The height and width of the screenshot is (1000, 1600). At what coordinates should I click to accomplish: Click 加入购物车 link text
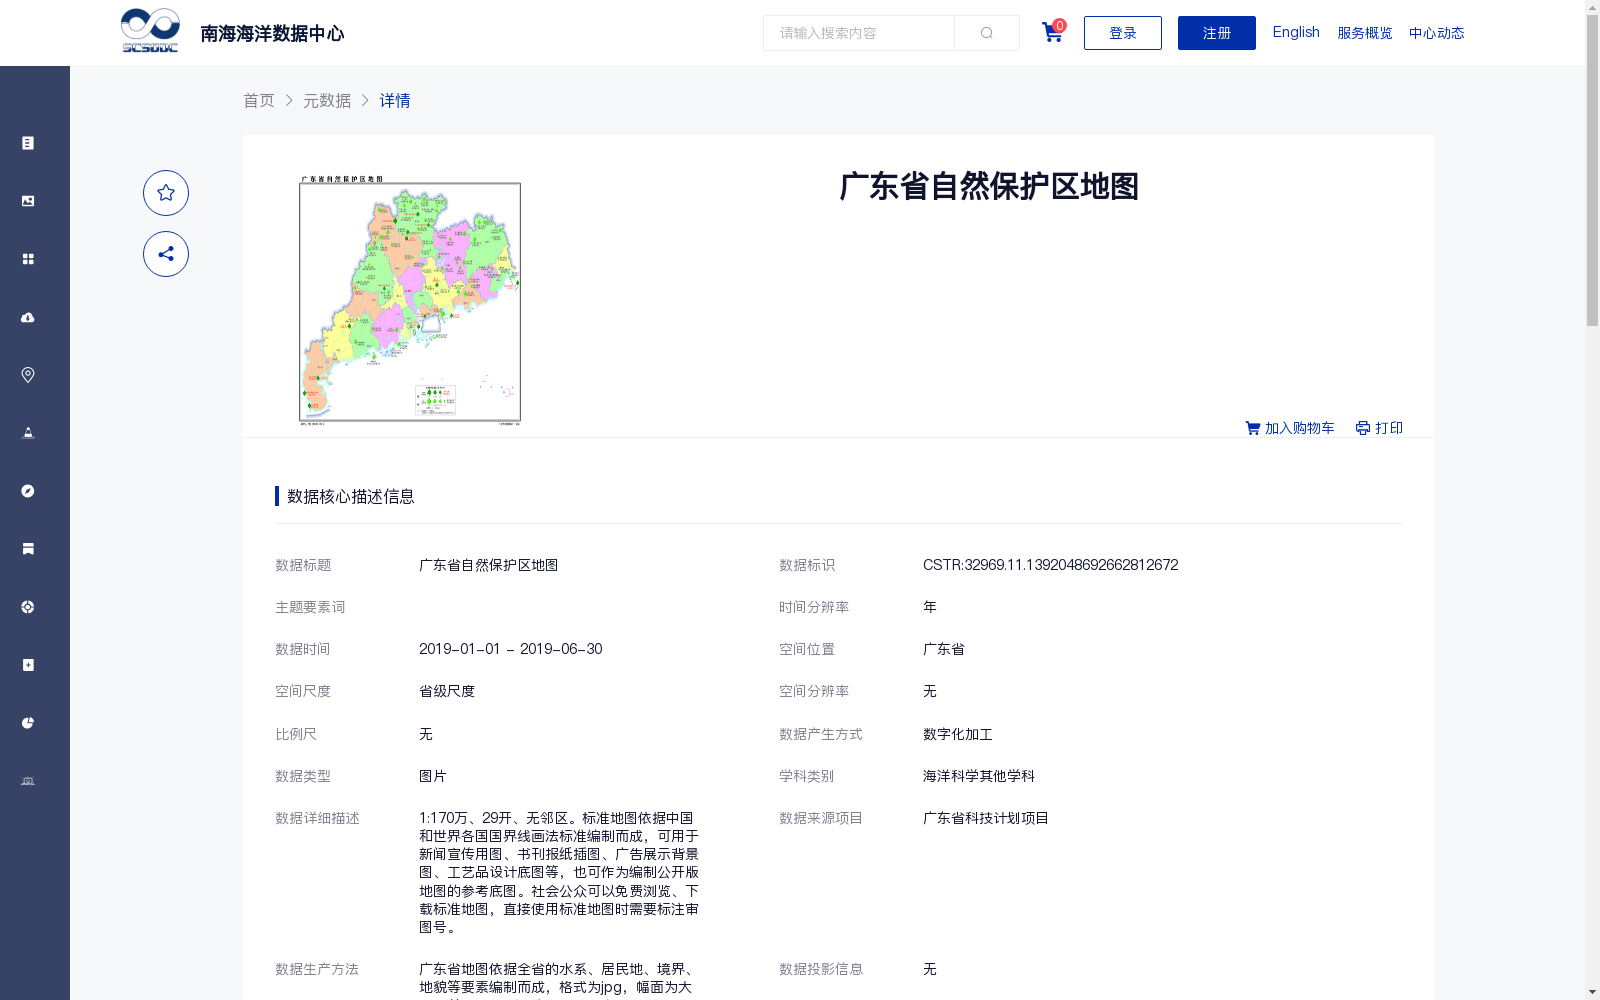pos(1300,428)
